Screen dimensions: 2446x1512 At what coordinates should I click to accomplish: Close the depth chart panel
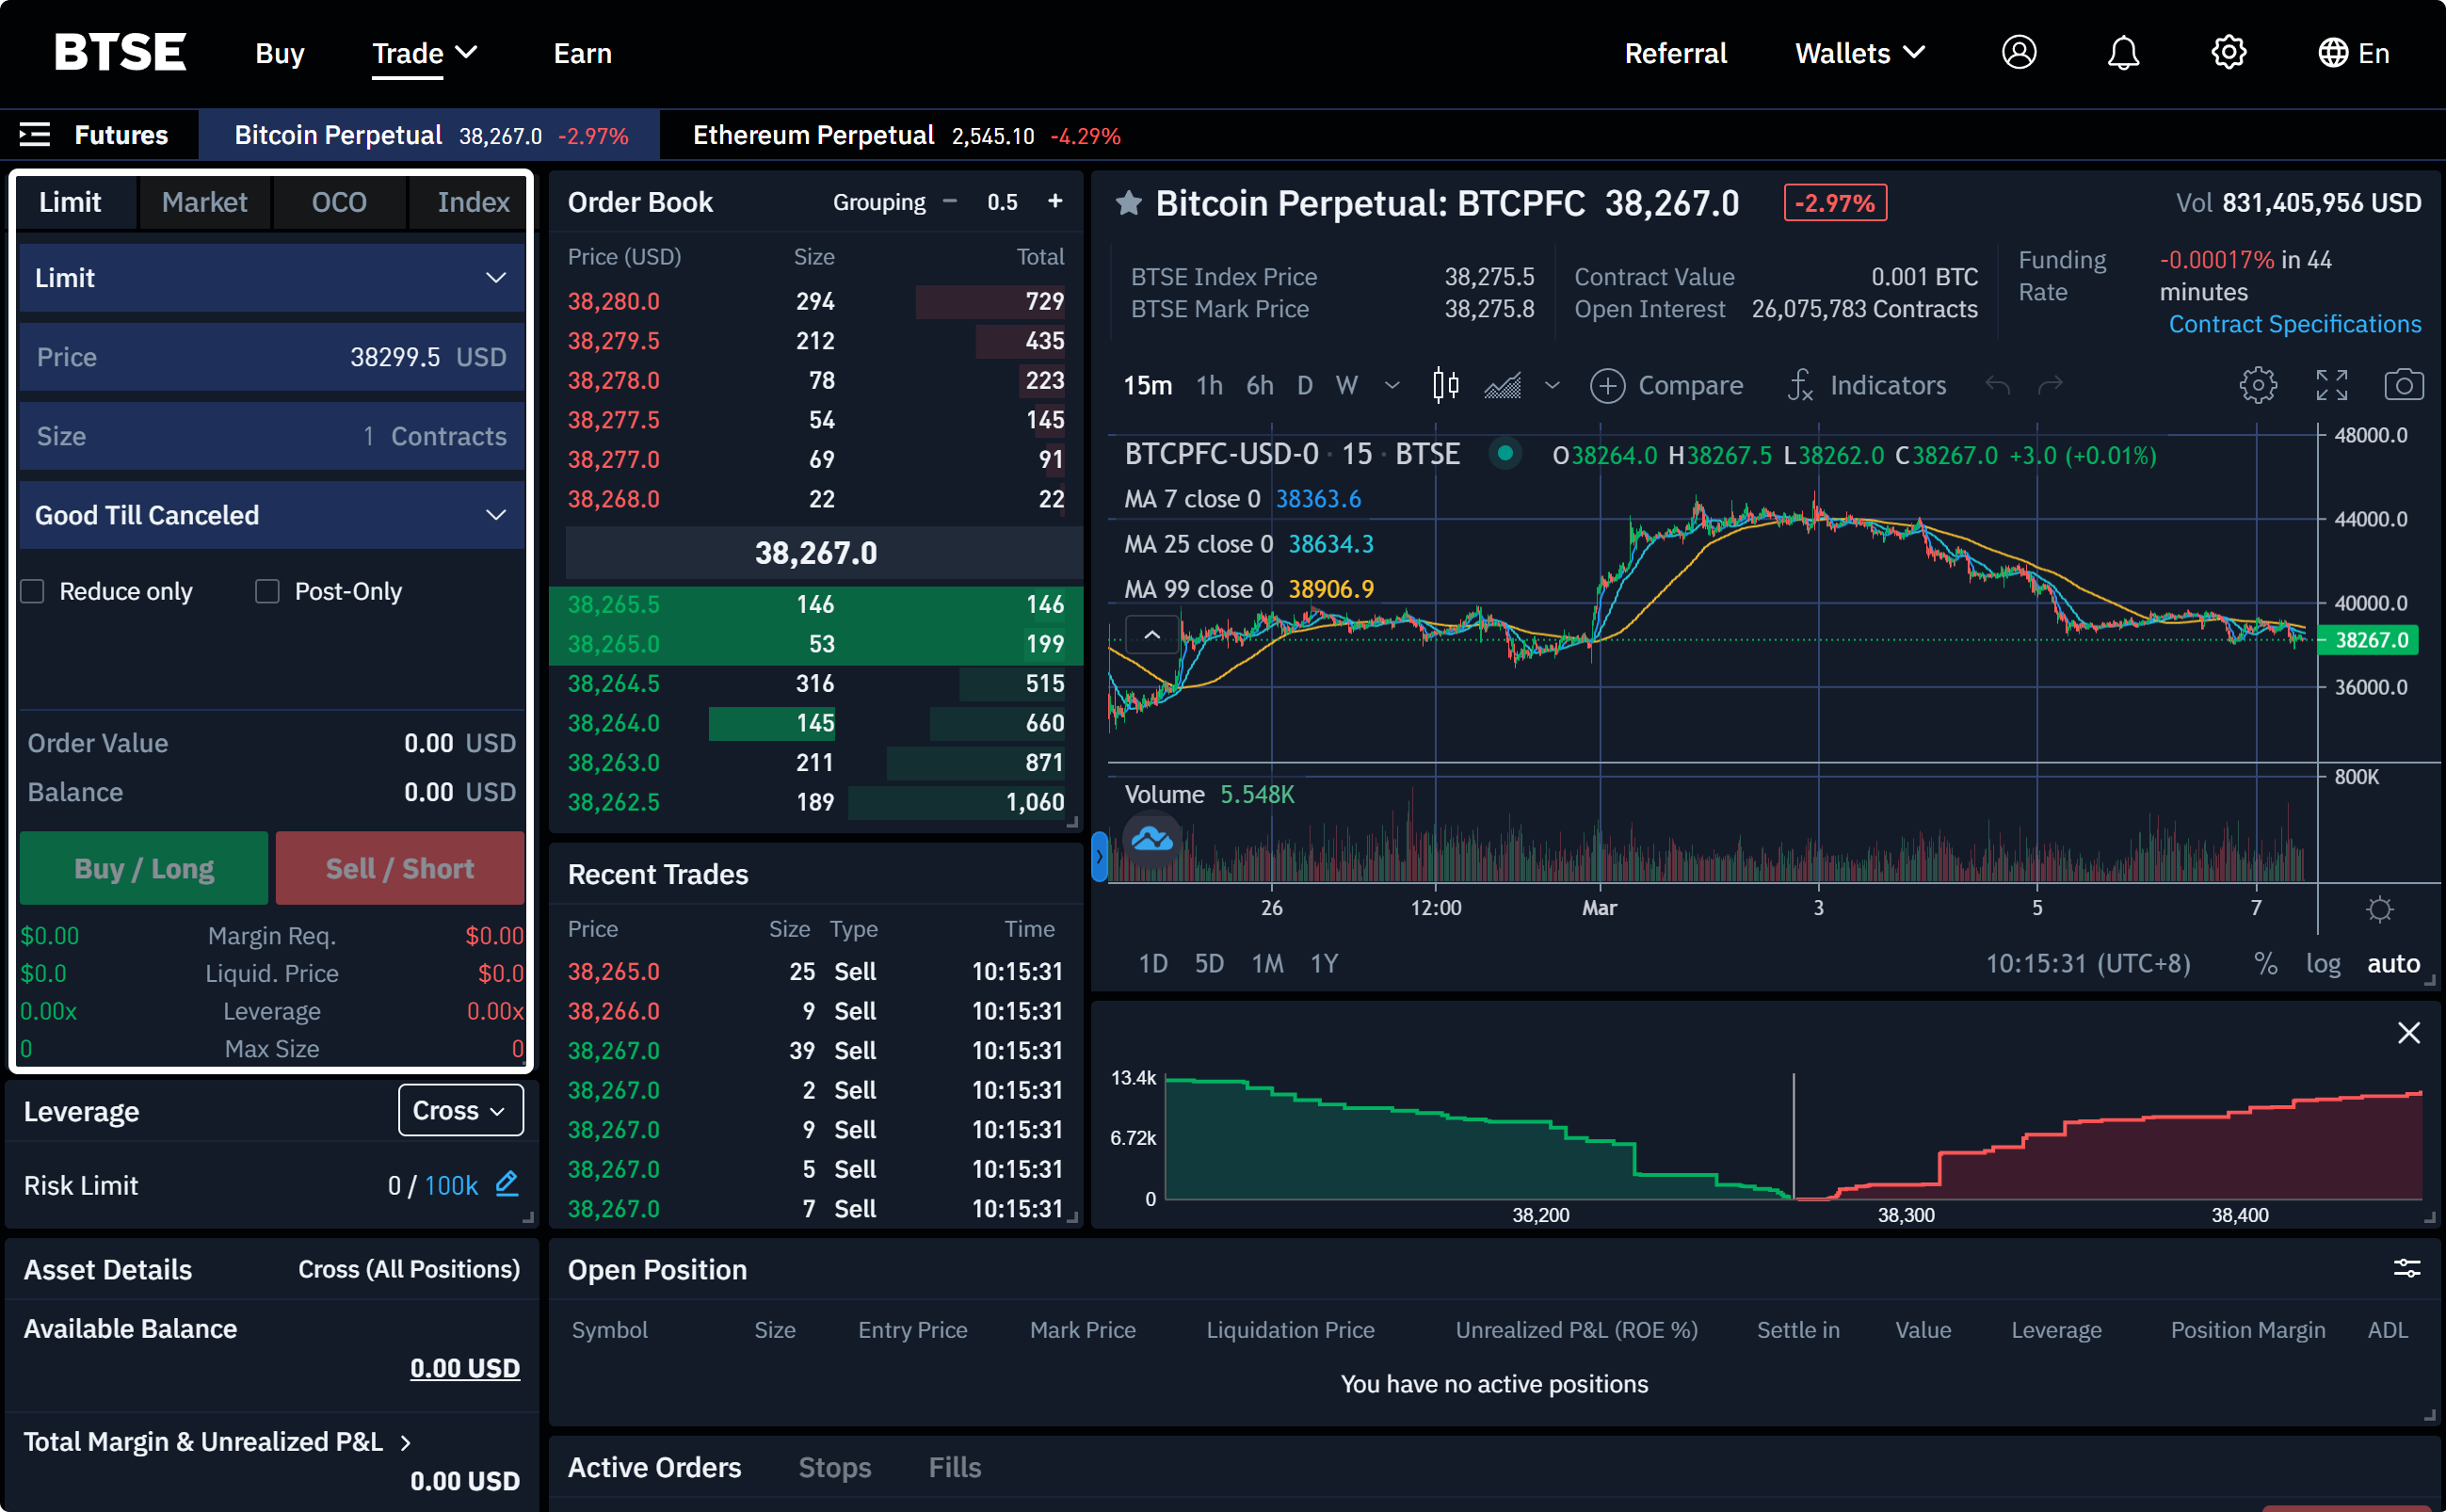tap(2409, 1033)
